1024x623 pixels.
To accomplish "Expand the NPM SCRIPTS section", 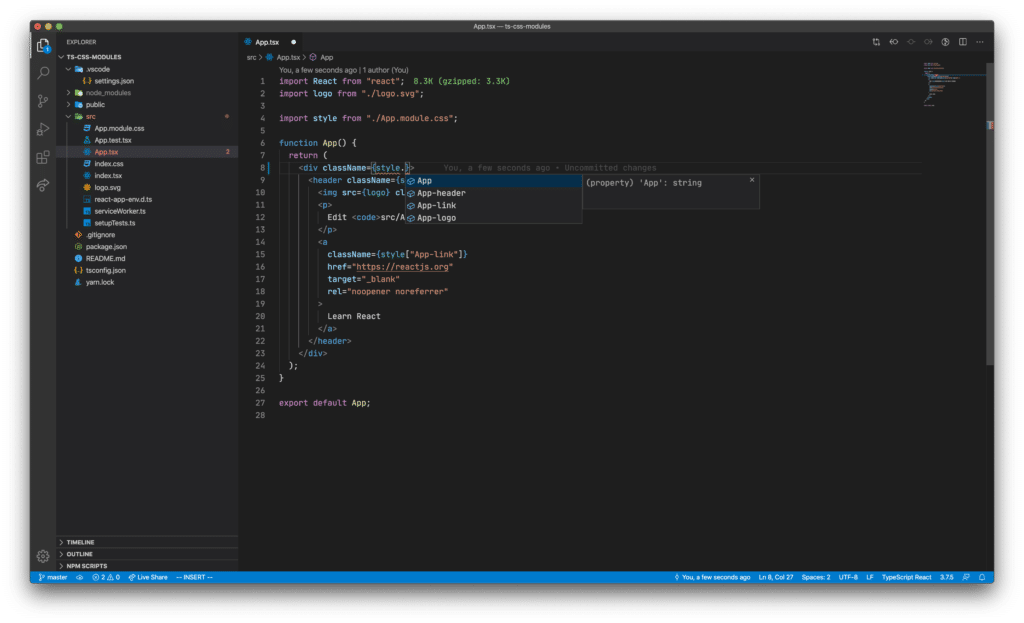I will click(83, 565).
